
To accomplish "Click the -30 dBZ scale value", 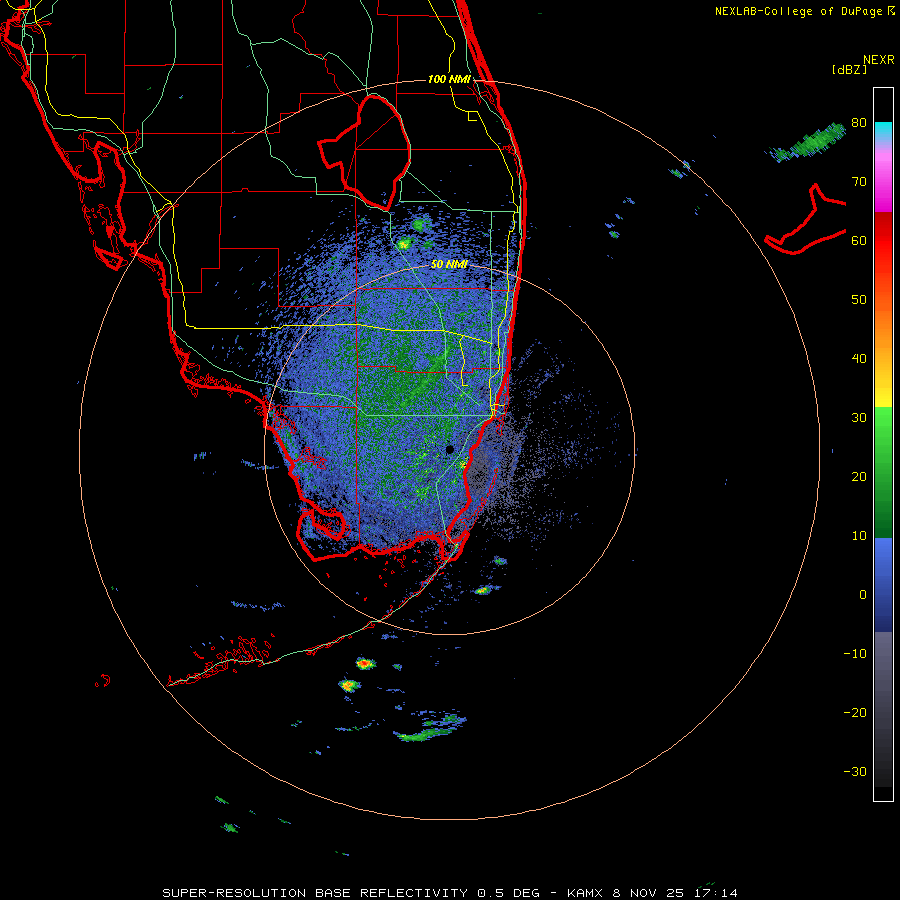I will pyautogui.click(x=855, y=771).
